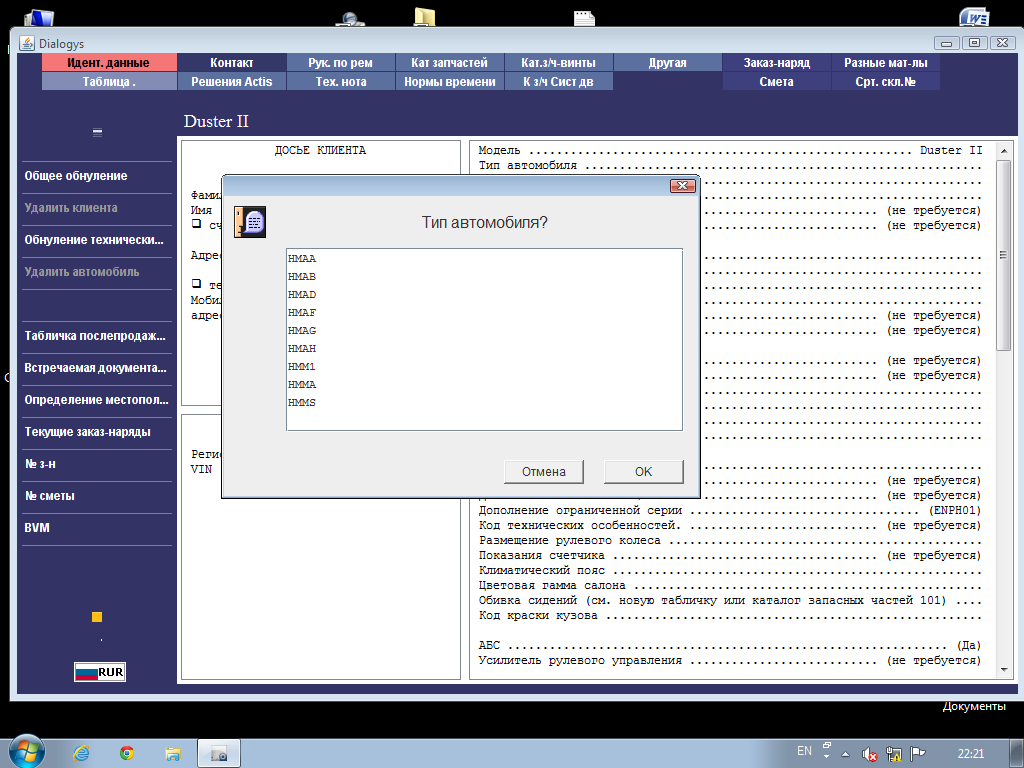1024x768 pixels.
Task: Click Обнуление технически… in the sidebar
Action: [x=97, y=240]
